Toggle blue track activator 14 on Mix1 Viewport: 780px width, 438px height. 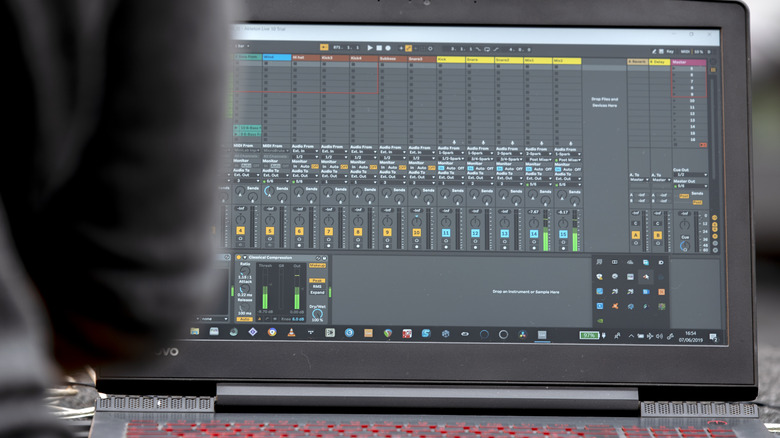534,233
